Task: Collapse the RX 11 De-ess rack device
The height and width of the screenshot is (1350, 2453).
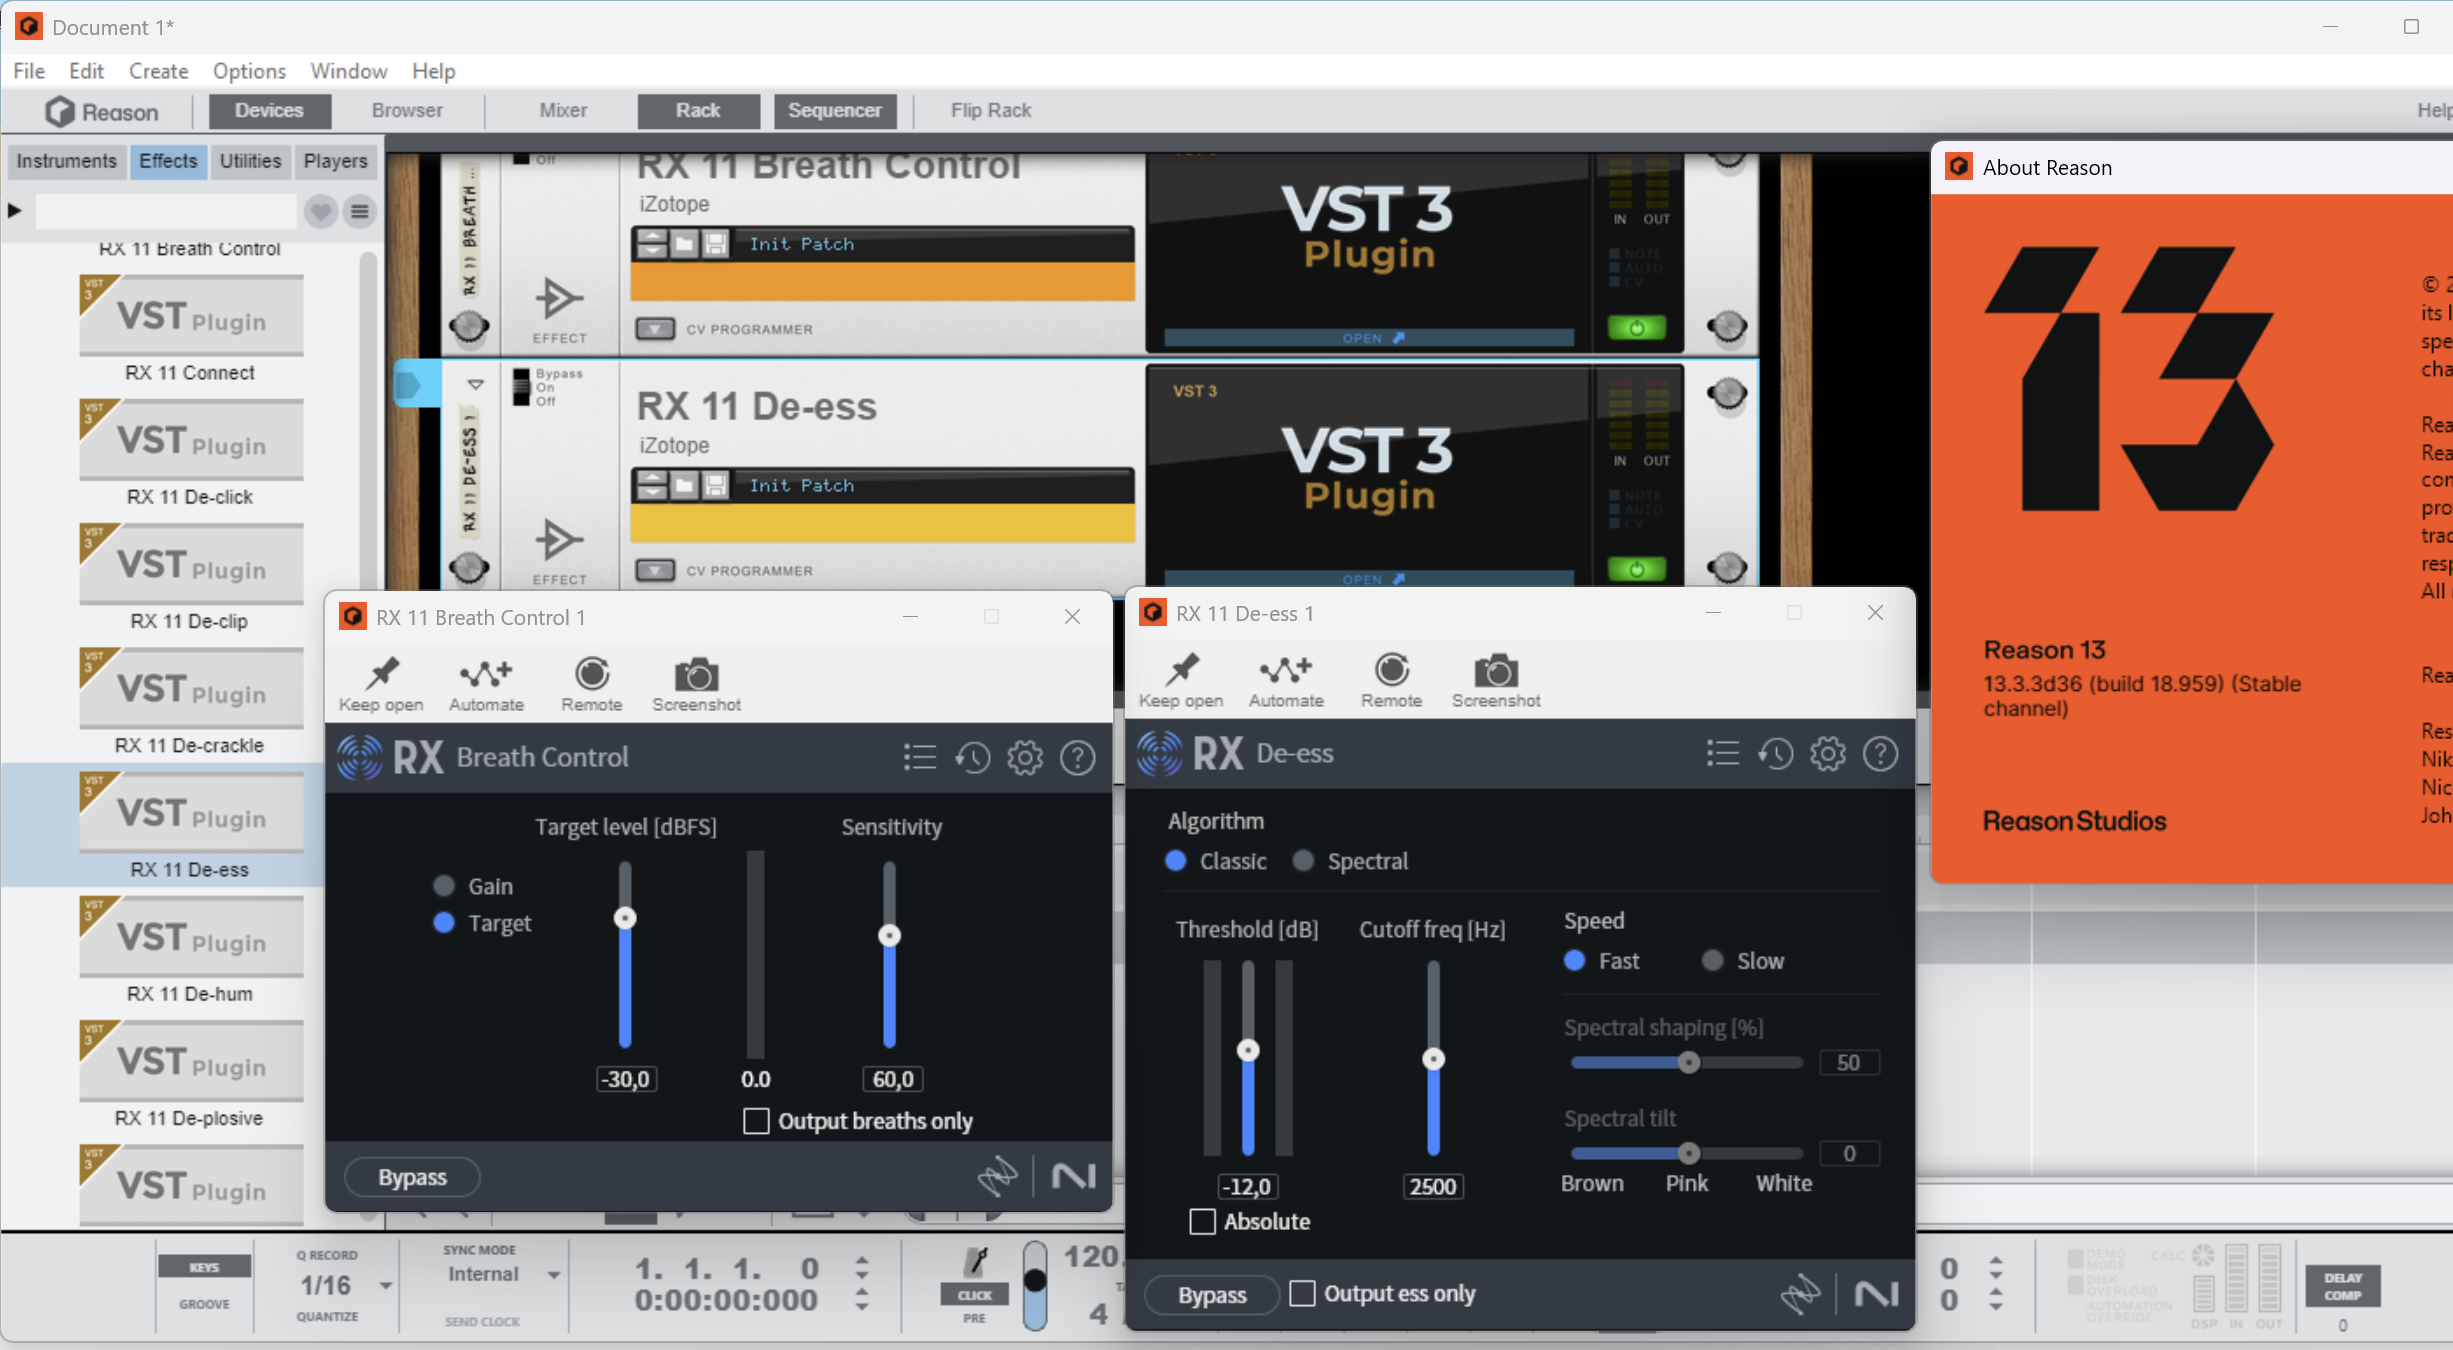Action: 476,384
